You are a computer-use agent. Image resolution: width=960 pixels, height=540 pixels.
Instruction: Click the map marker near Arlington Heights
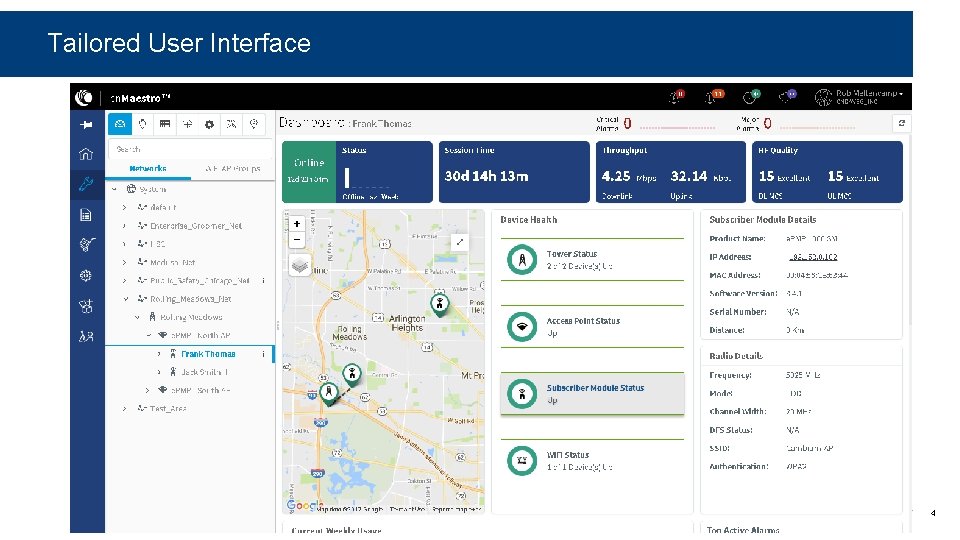pyautogui.click(x=440, y=304)
